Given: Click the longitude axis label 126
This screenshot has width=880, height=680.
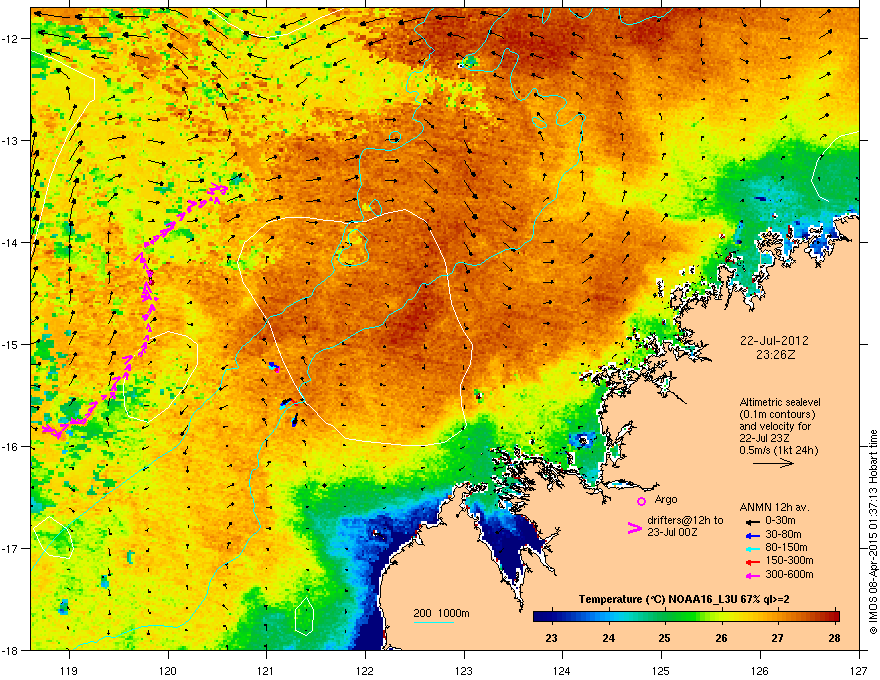Looking at the screenshot, I should click(760, 670).
